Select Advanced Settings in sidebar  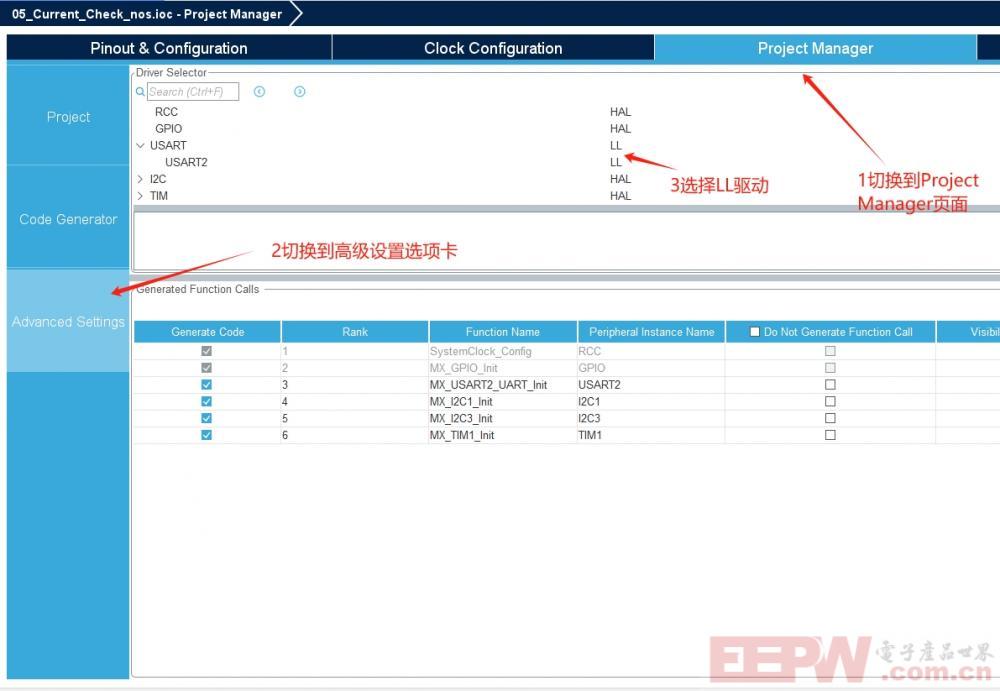click(68, 322)
